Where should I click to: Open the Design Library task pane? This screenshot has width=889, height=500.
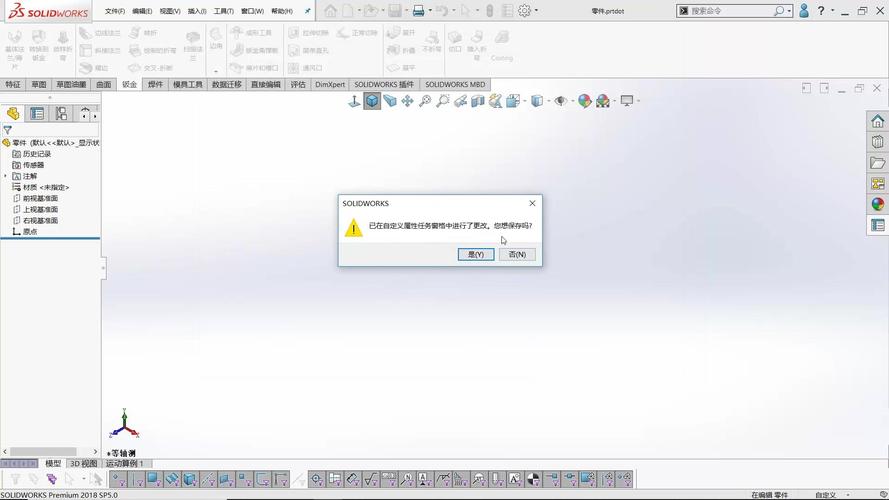pyautogui.click(x=878, y=142)
